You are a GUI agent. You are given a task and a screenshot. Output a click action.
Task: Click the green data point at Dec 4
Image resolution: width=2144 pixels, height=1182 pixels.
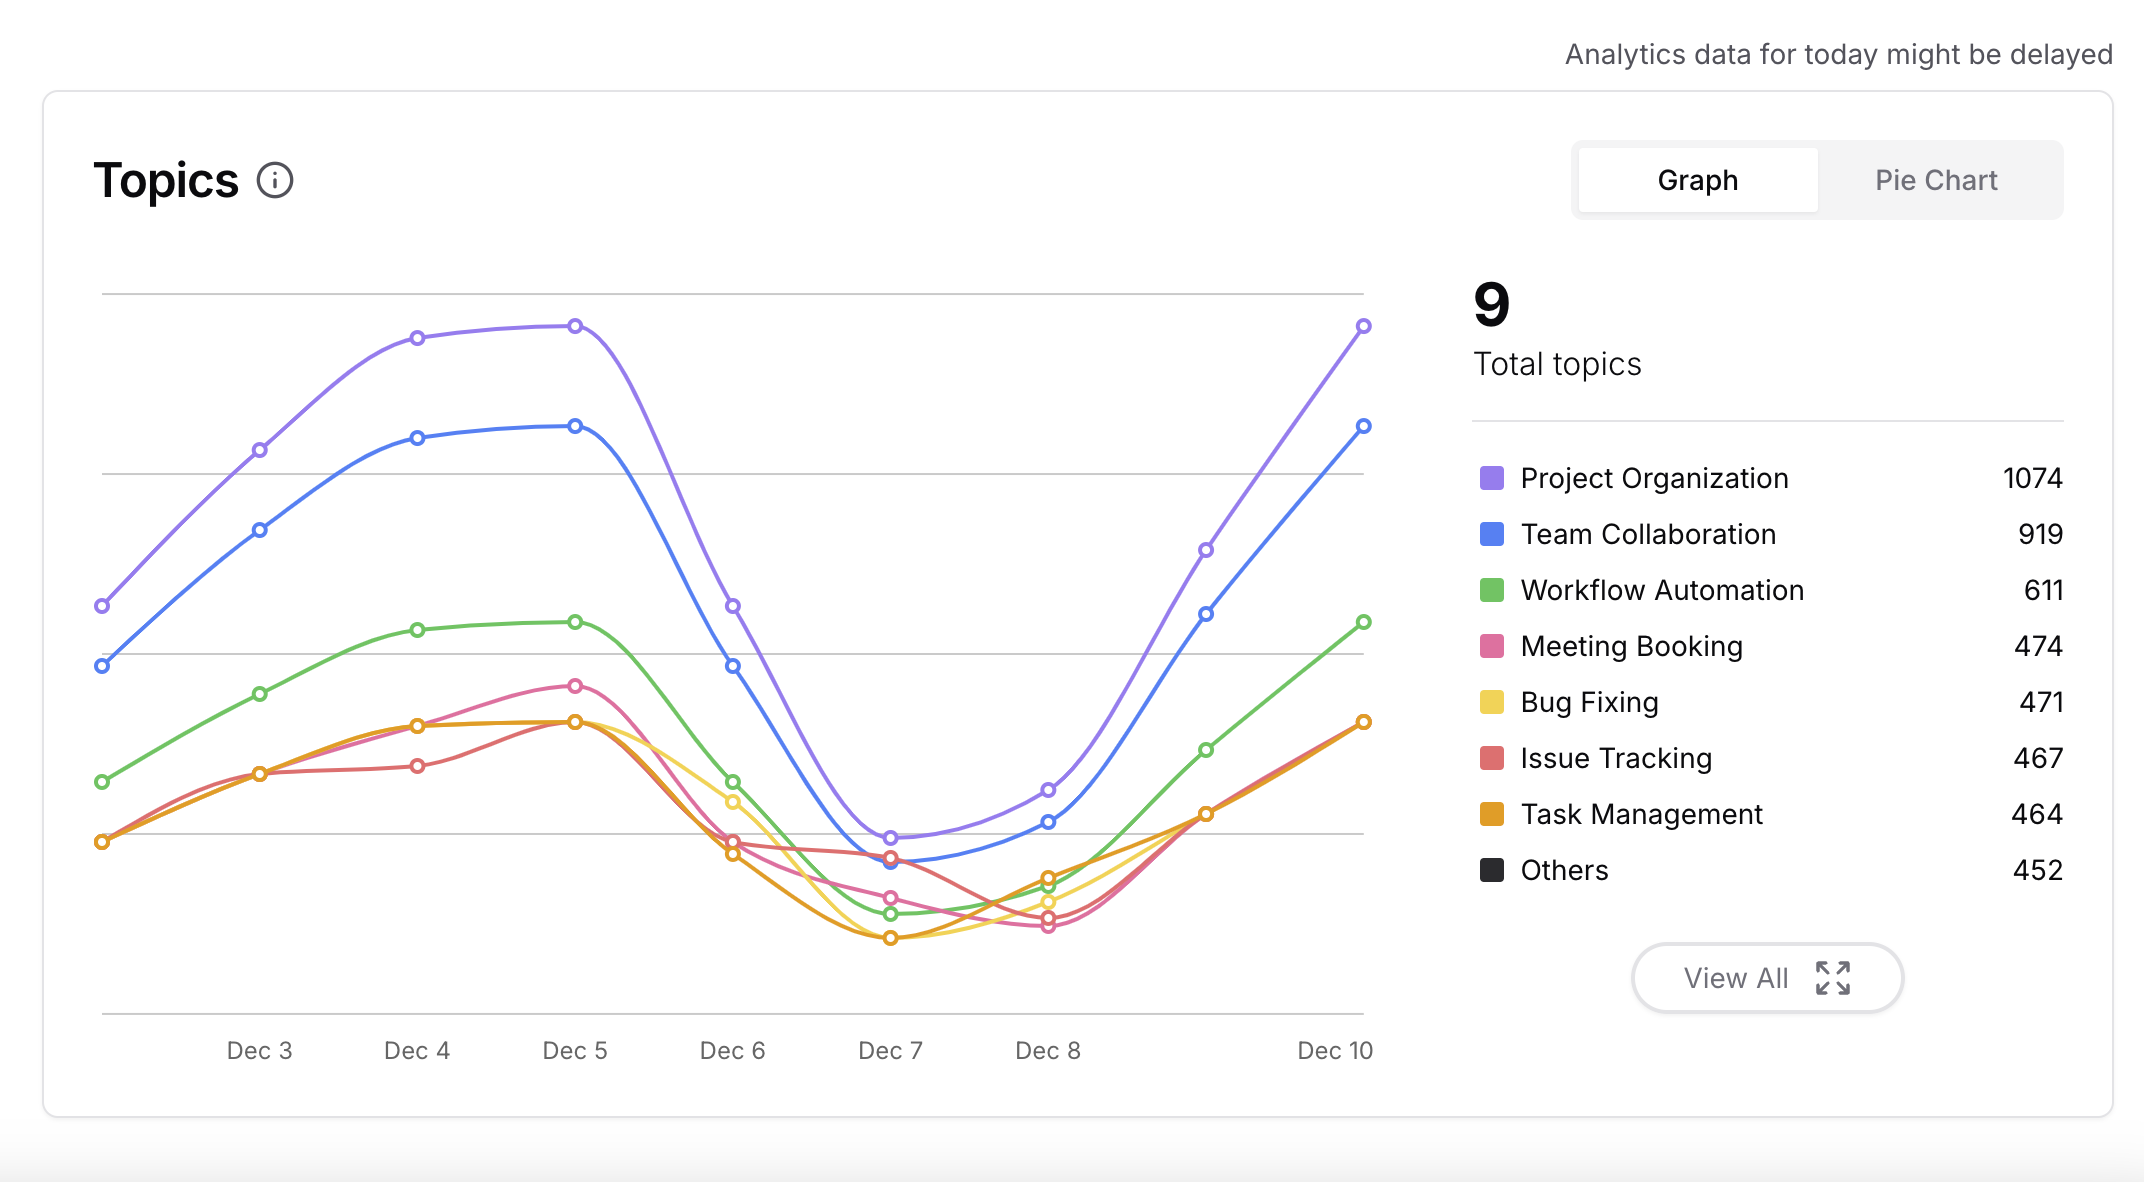tap(417, 630)
